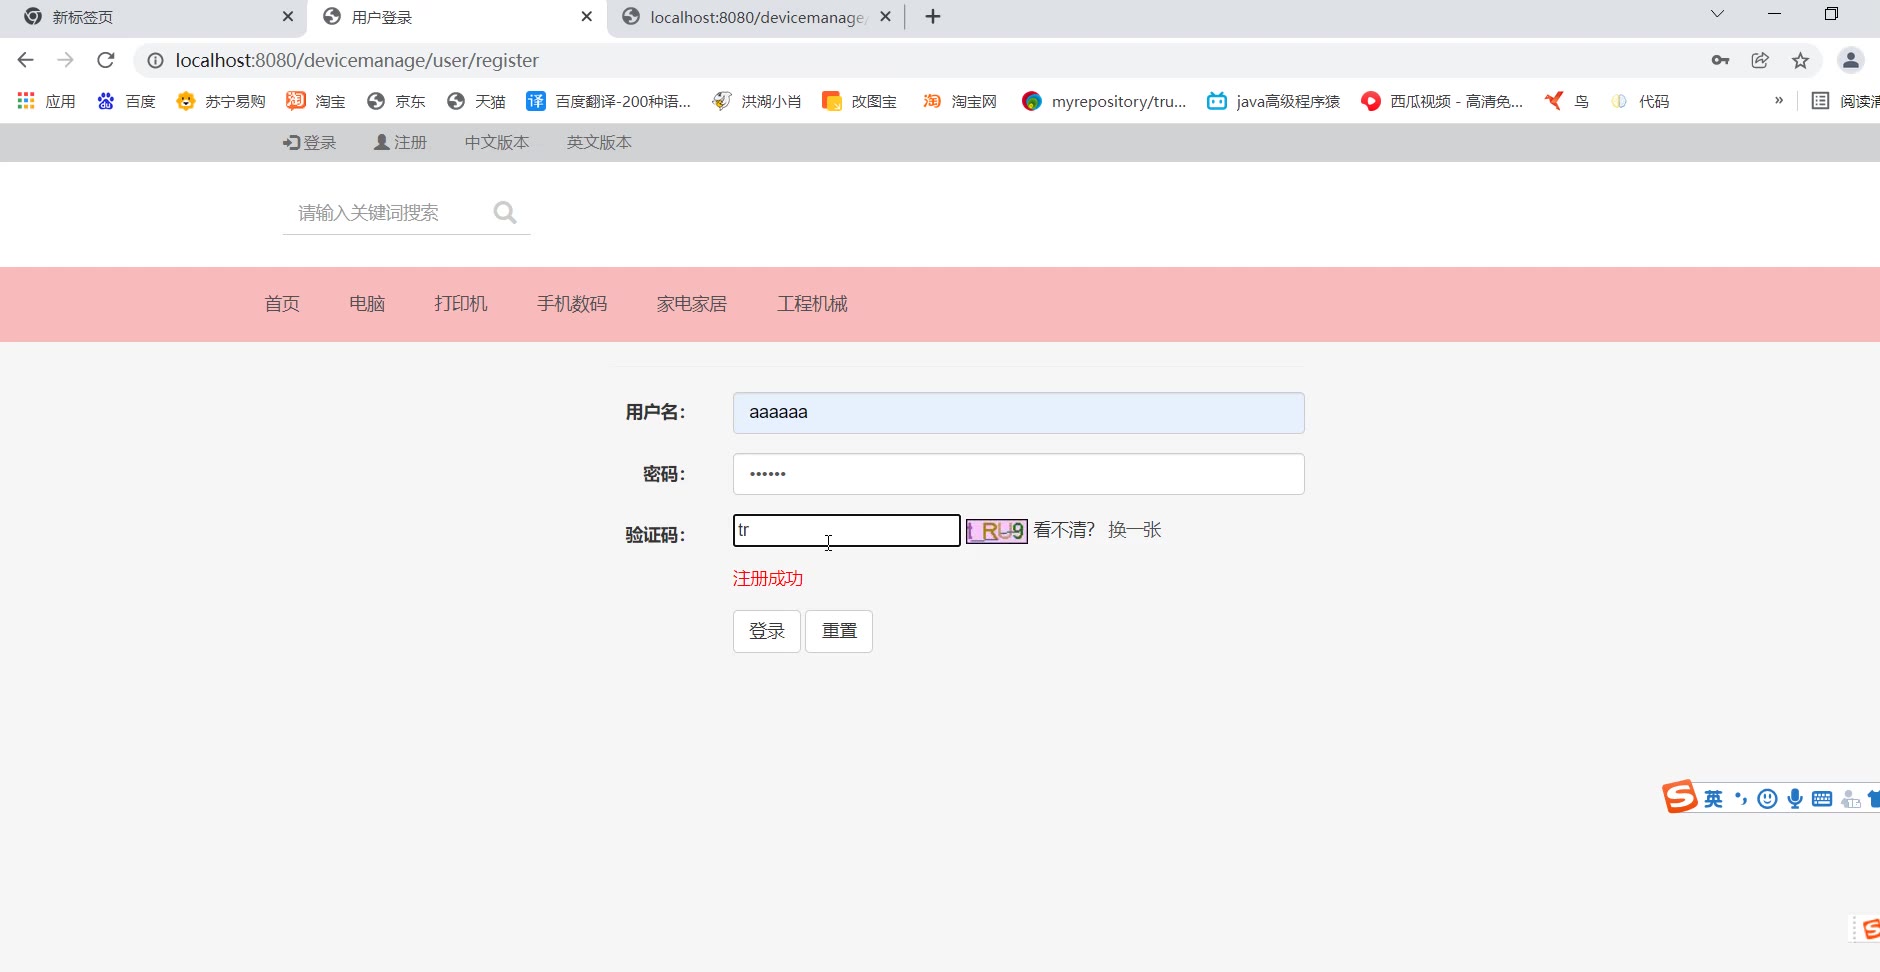1880x972 pixels.
Task: Open new tab with plus icon
Action: (932, 17)
